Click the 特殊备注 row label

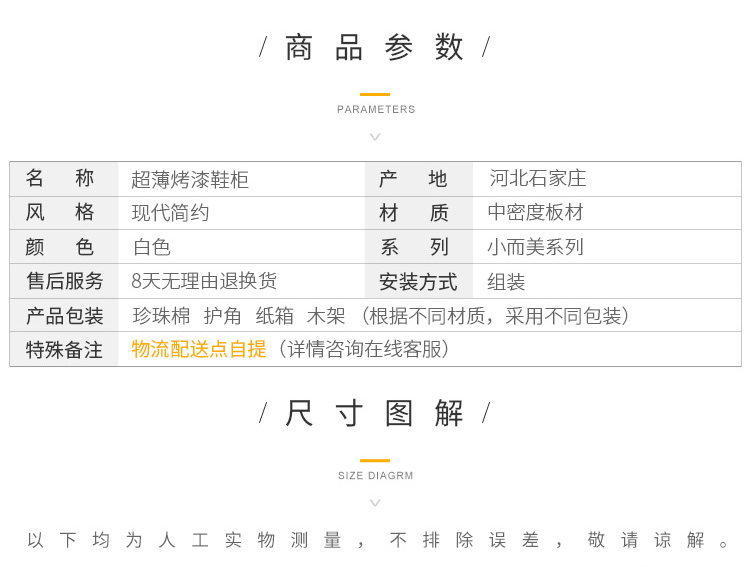point(65,350)
